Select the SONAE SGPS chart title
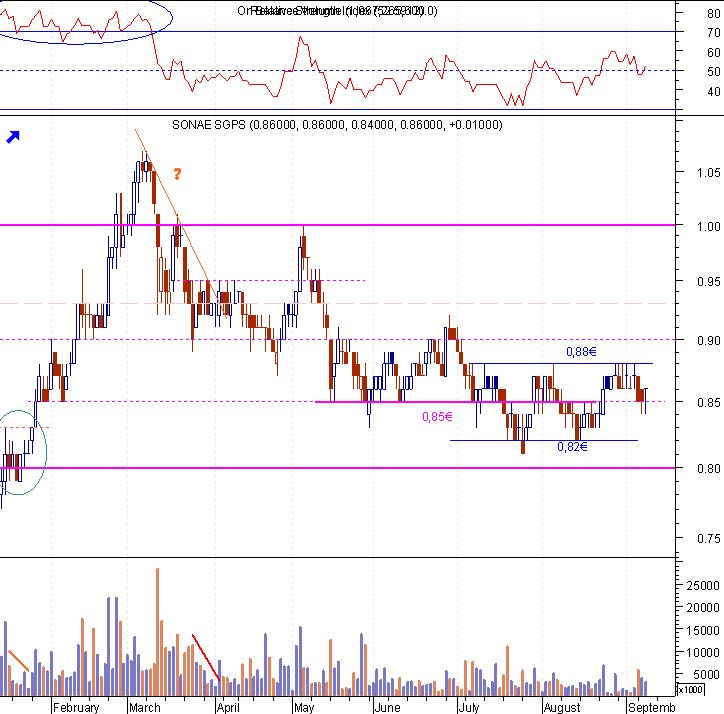The height and width of the screenshot is (714, 724). 337,125
